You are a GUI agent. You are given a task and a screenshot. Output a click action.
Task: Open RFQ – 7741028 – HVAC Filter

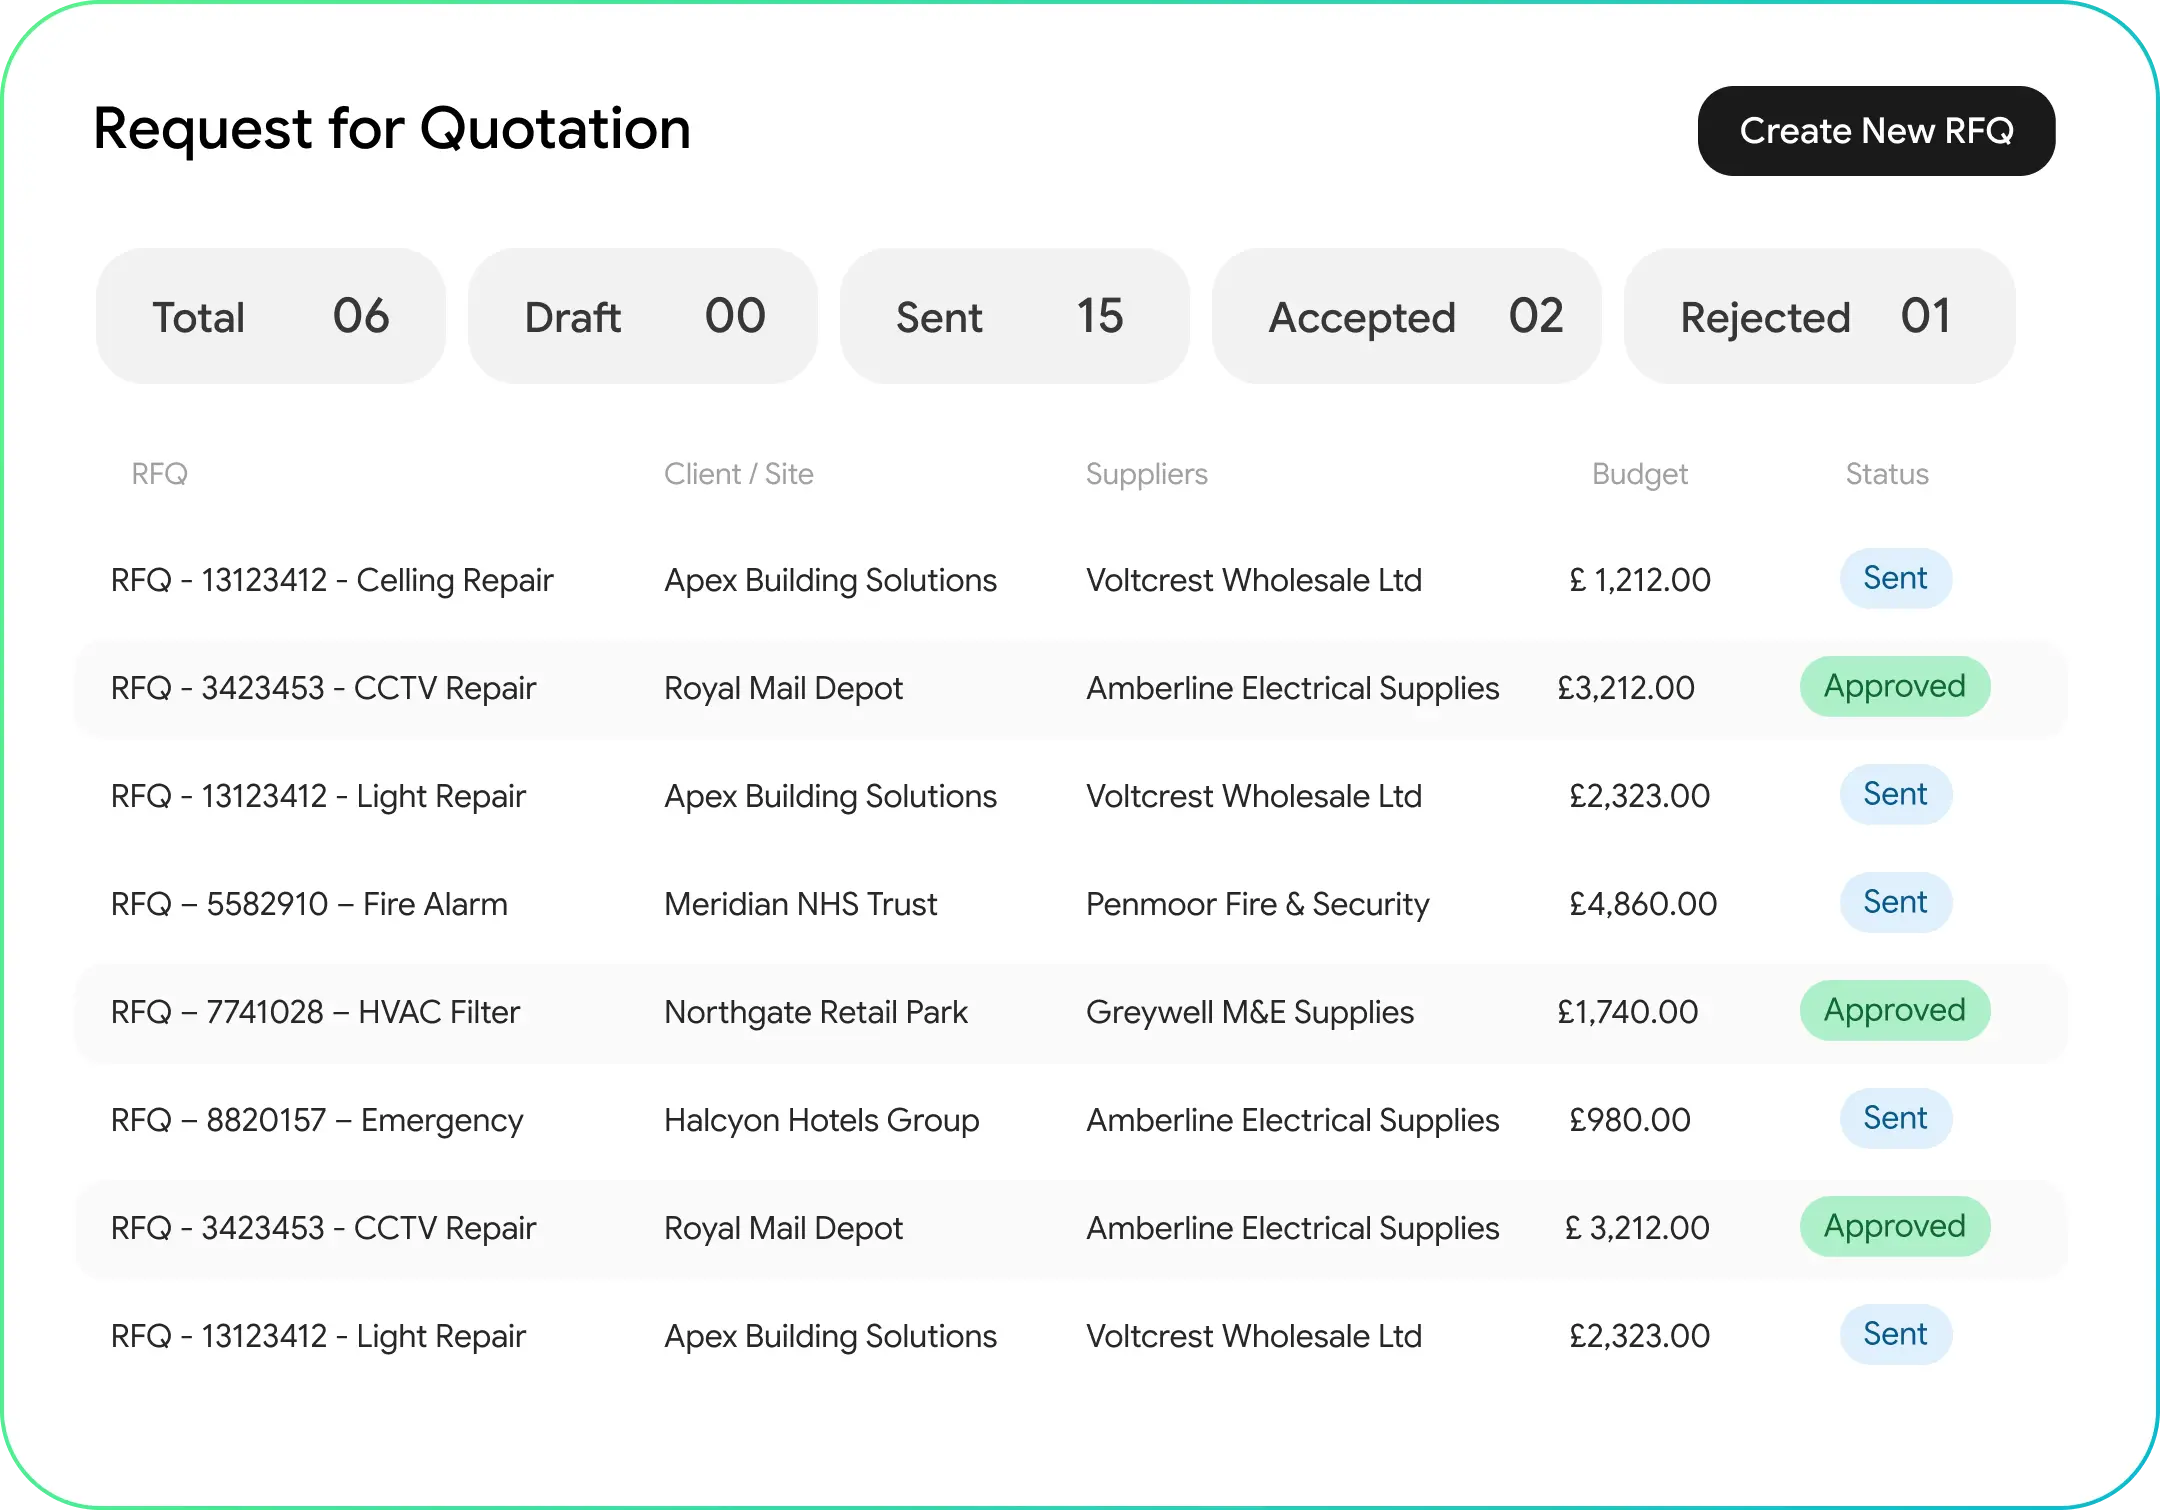point(315,1012)
